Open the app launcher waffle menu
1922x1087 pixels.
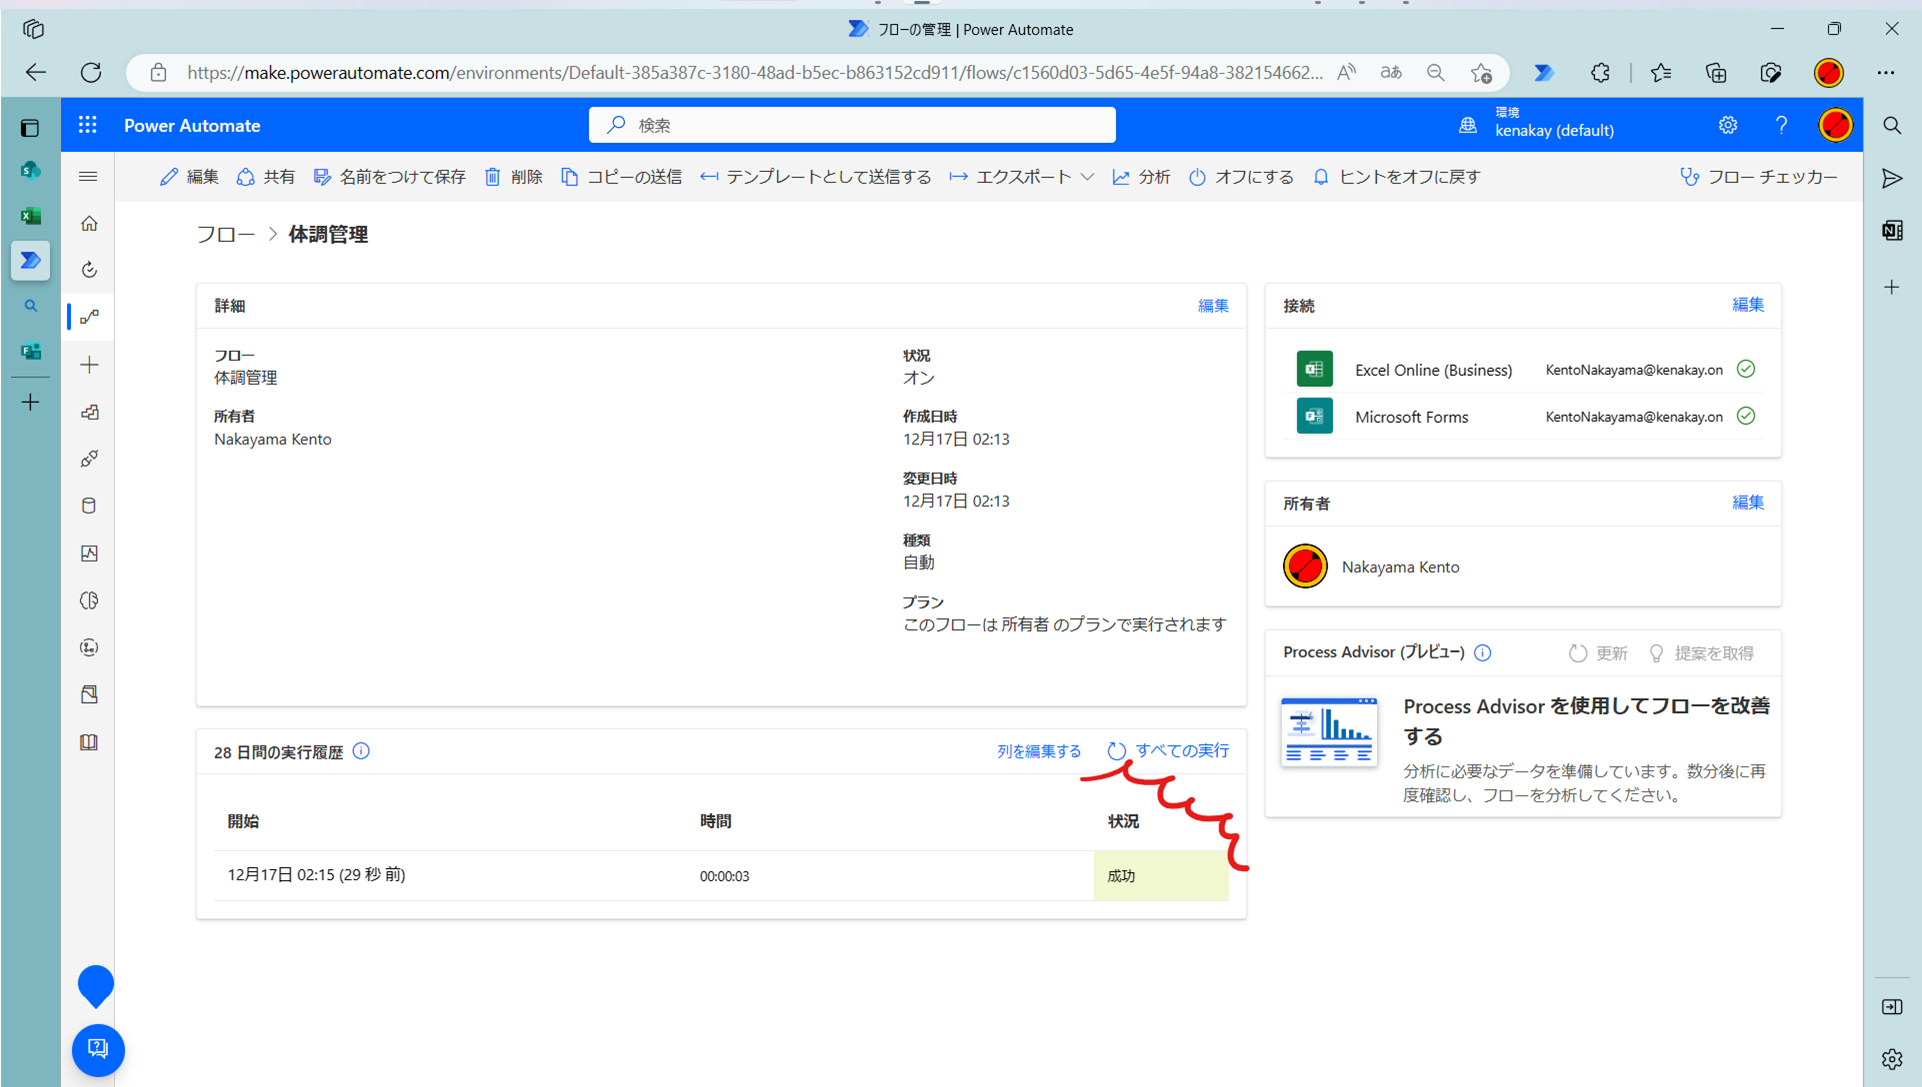tap(87, 124)
